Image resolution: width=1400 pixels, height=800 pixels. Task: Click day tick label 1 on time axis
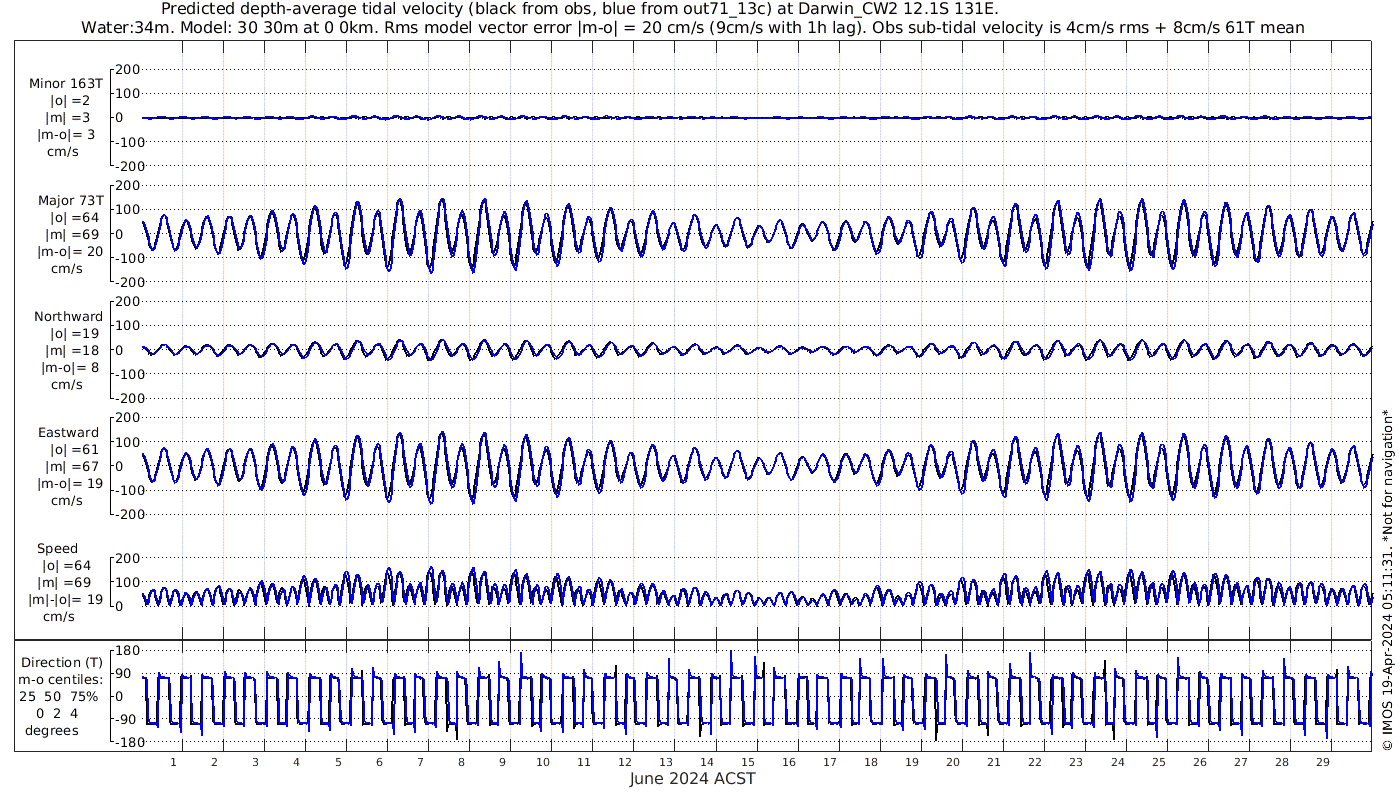pyautogui.click(x=174, y=762)
